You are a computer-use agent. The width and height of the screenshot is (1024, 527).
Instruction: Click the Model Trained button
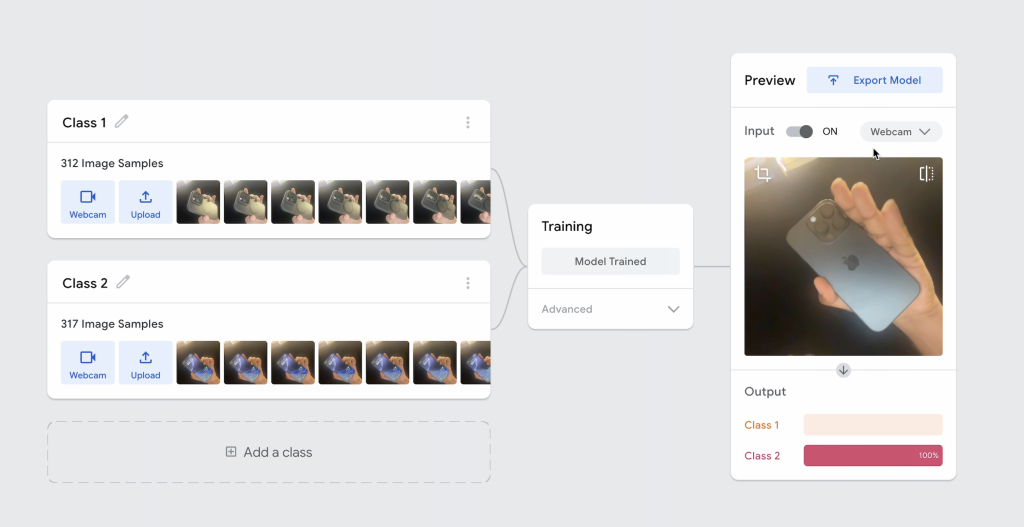tap(610, 261)
